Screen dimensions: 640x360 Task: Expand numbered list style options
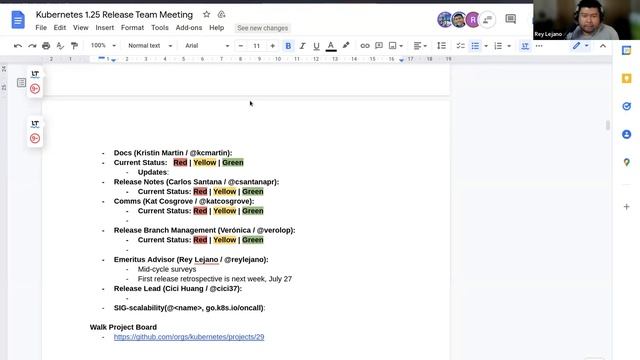[509, 46]
